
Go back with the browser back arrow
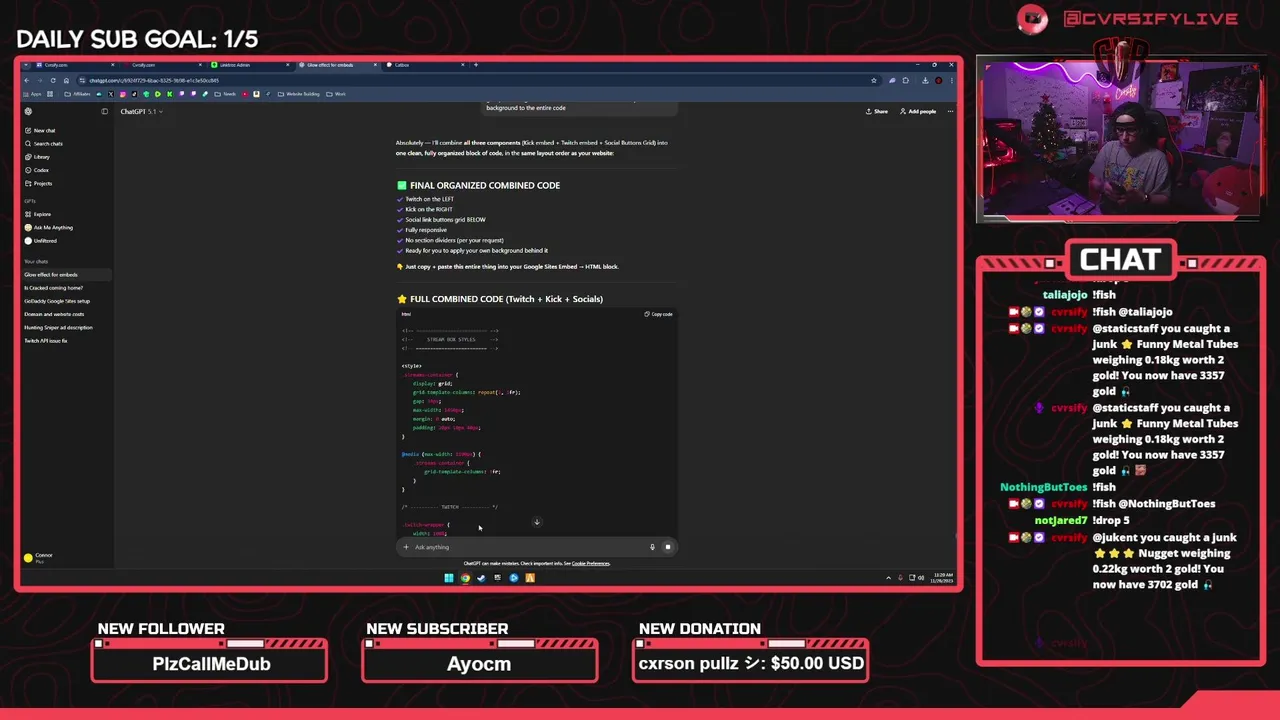tap(27, 80)
